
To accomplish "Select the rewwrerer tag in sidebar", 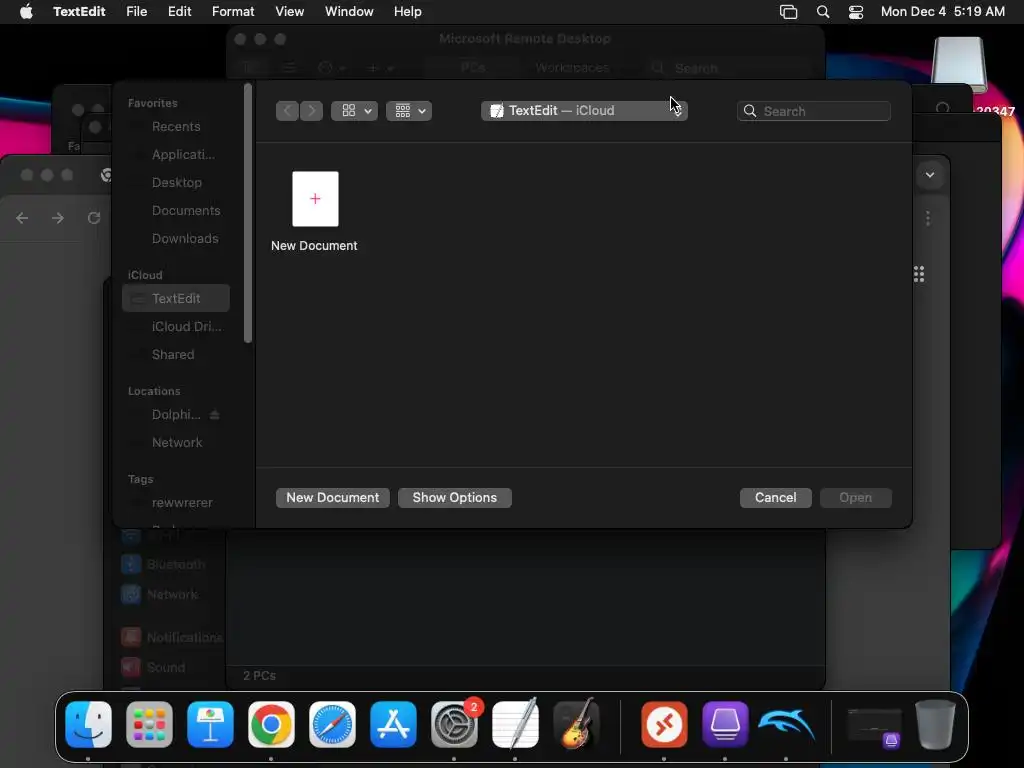I will point(176,503).
